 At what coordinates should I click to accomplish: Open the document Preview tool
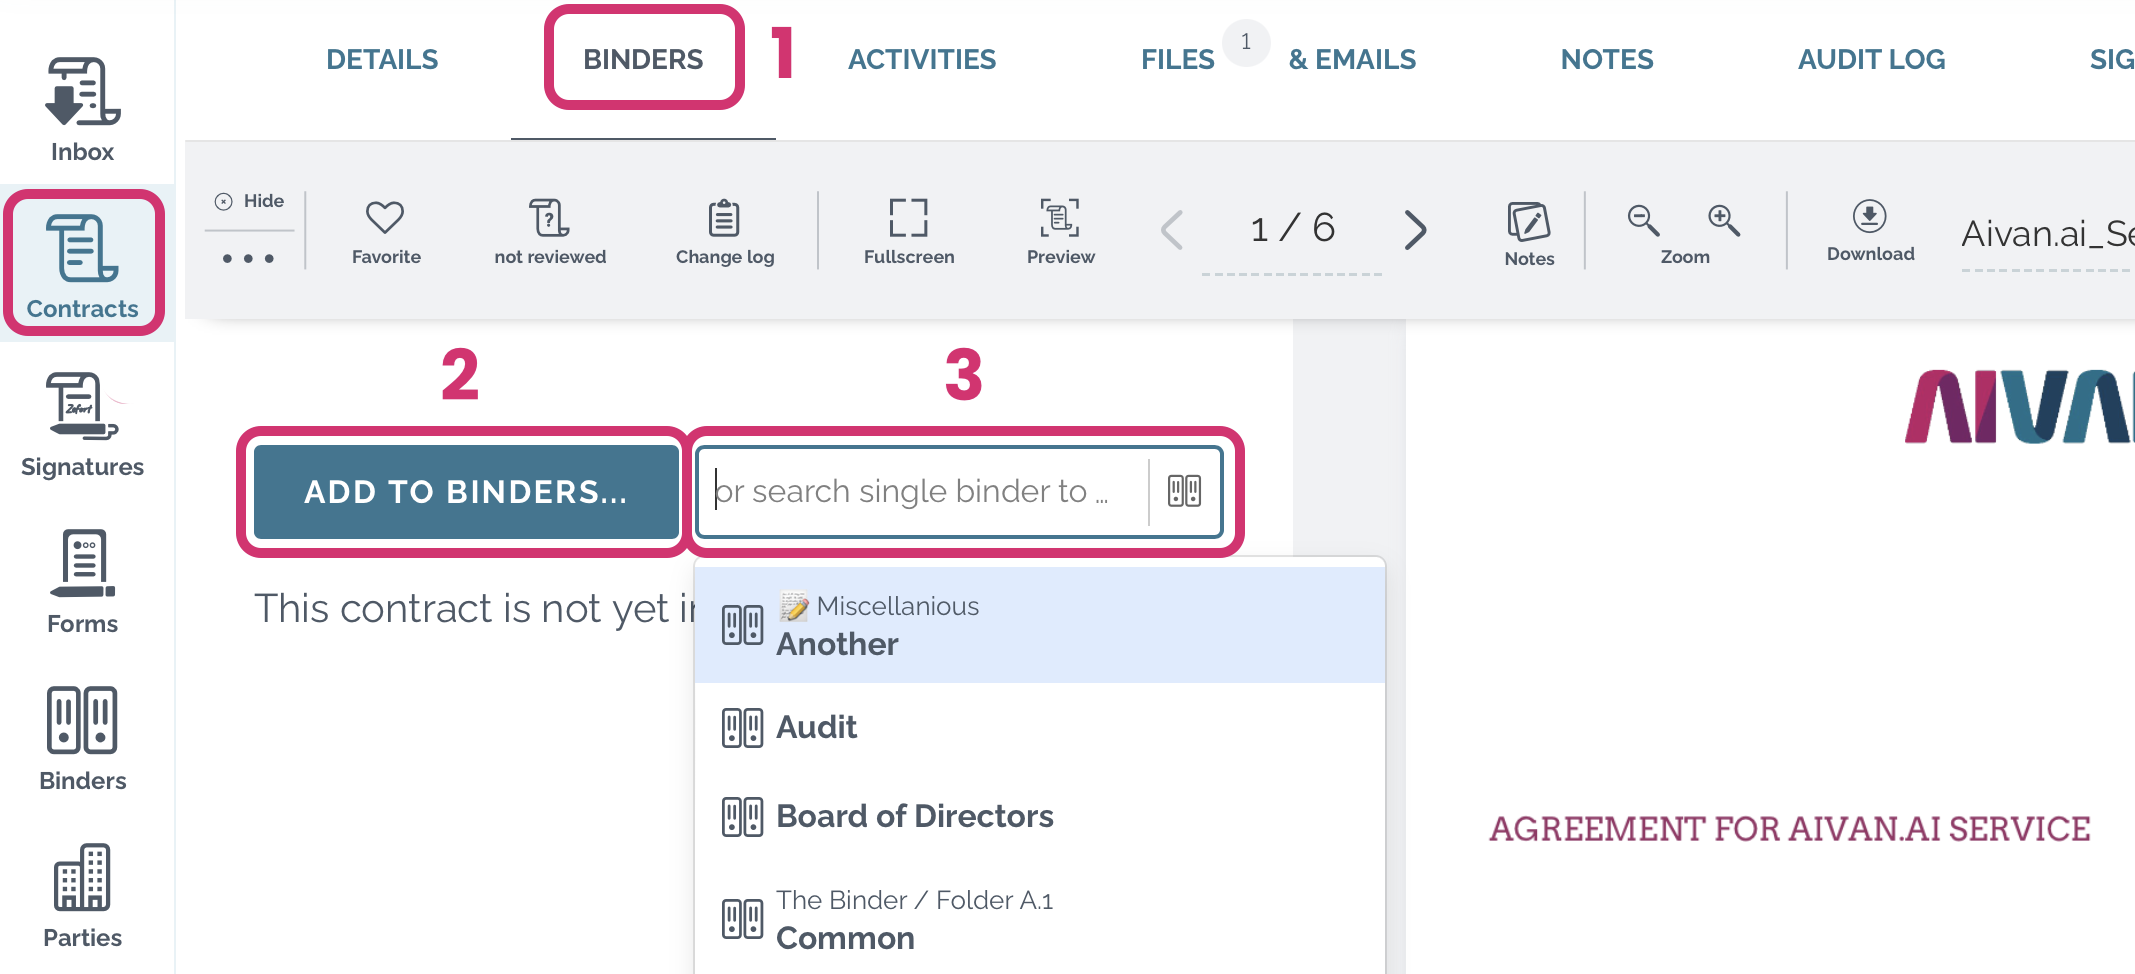click(x=1060, y=232)
